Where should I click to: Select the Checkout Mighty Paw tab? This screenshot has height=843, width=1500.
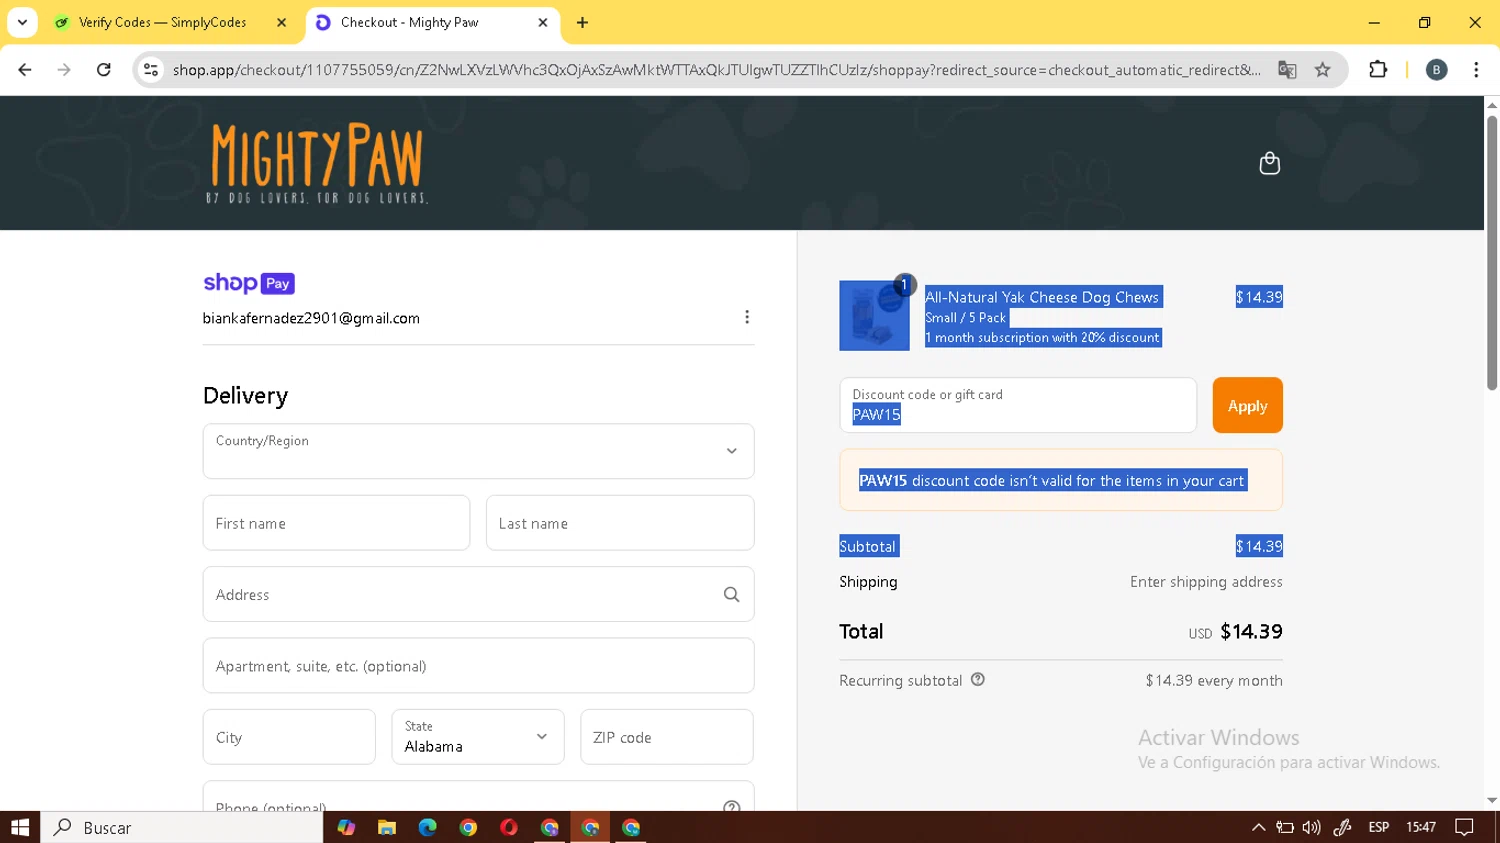[x=430, y=22]
